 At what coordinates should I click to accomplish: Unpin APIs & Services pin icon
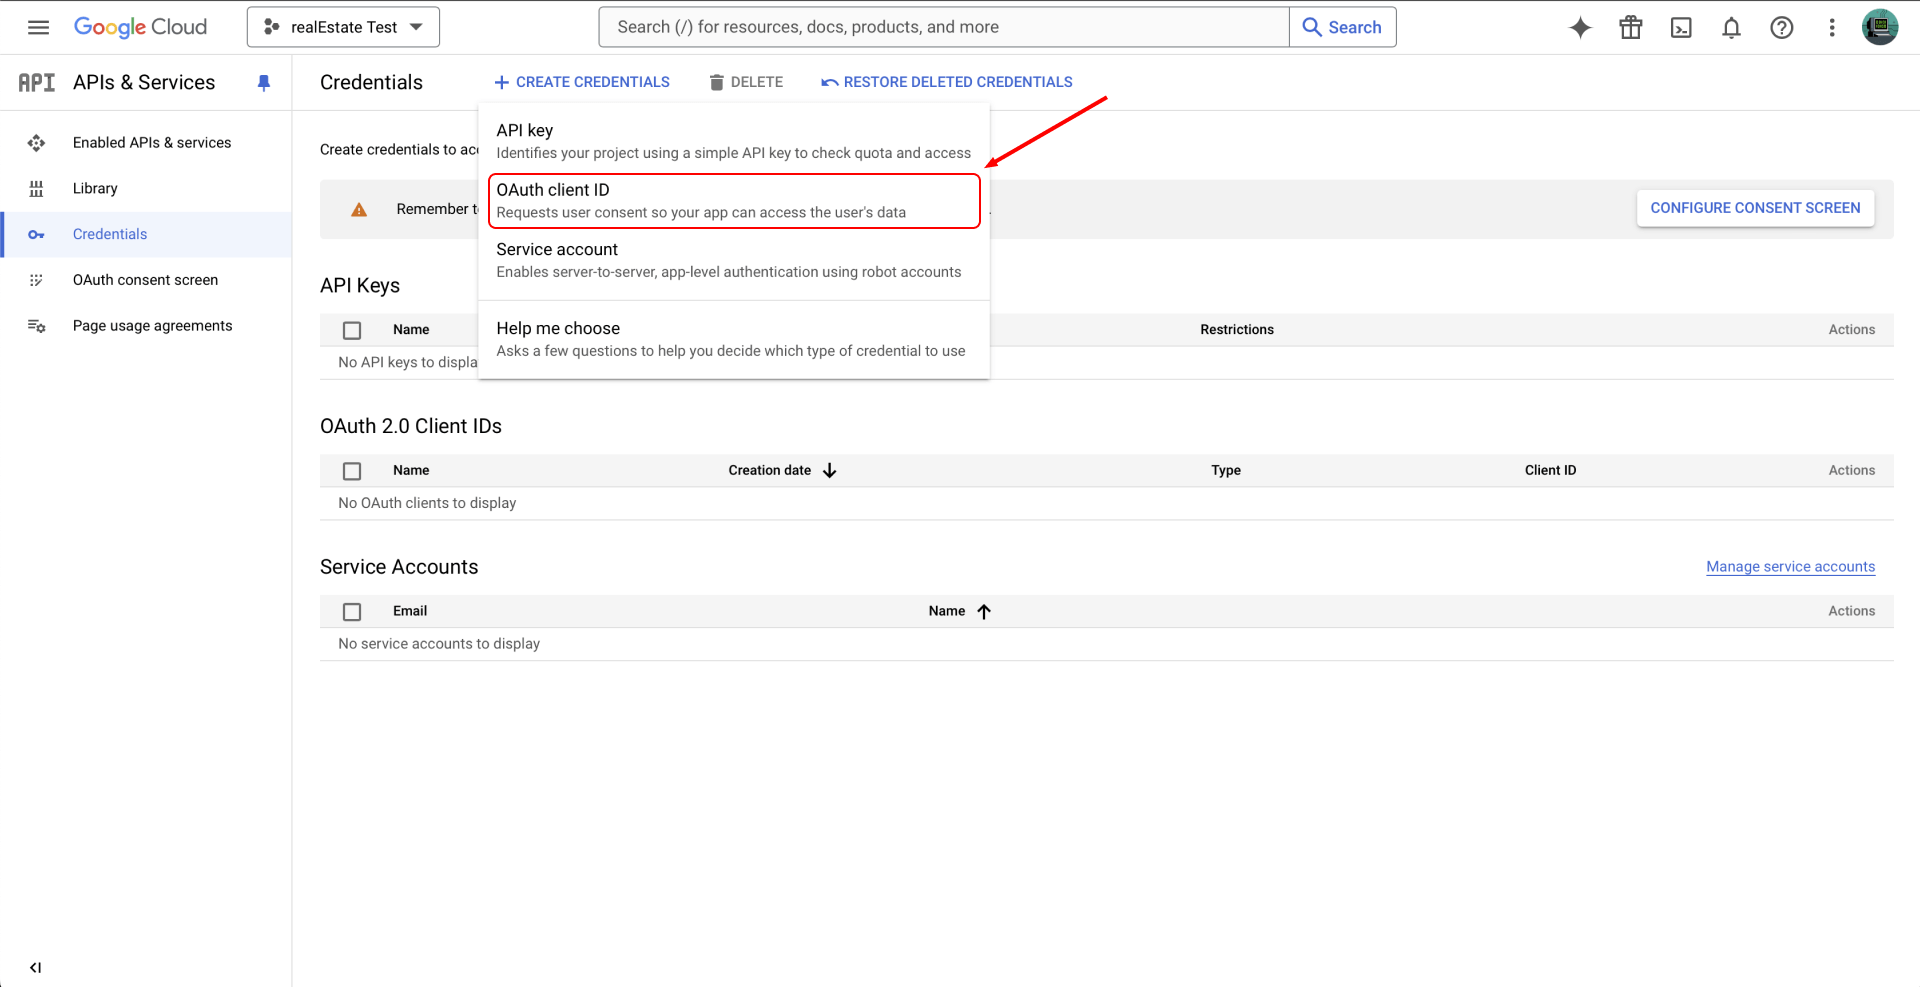coord(264,83)
